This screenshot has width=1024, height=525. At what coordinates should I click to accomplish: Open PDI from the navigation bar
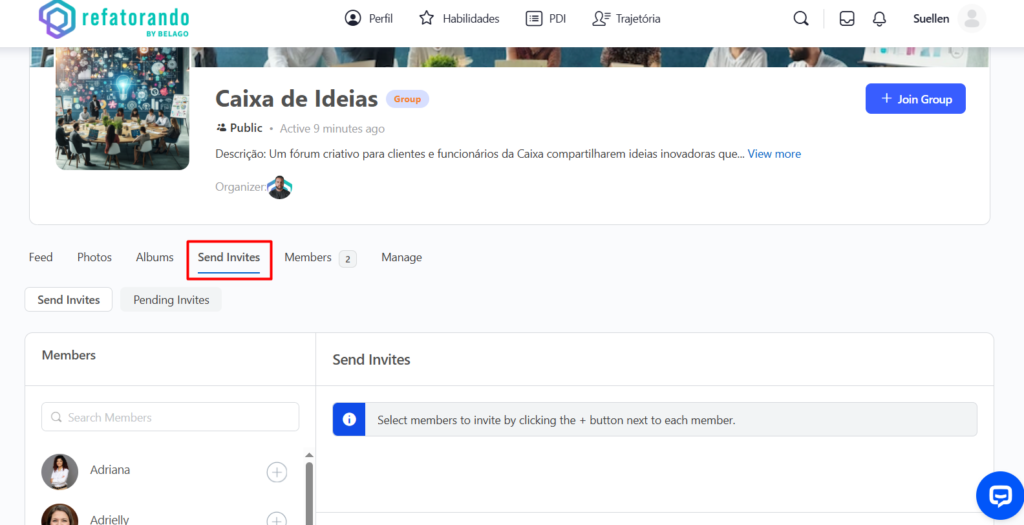547,19
